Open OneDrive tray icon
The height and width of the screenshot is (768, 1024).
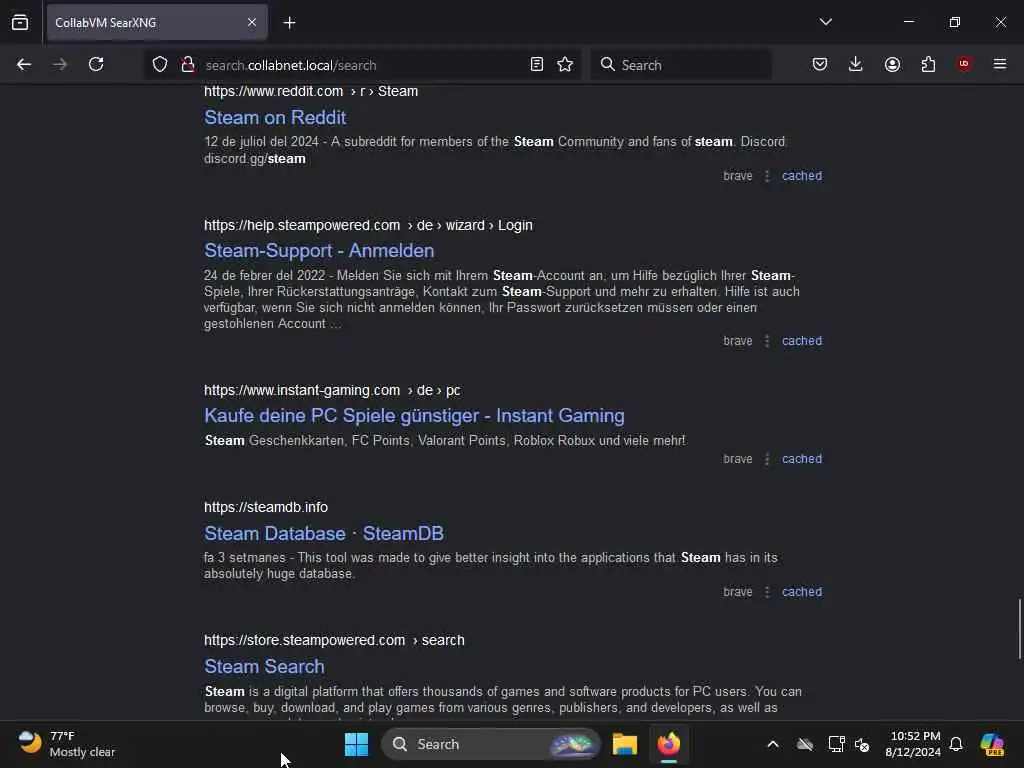805,744
